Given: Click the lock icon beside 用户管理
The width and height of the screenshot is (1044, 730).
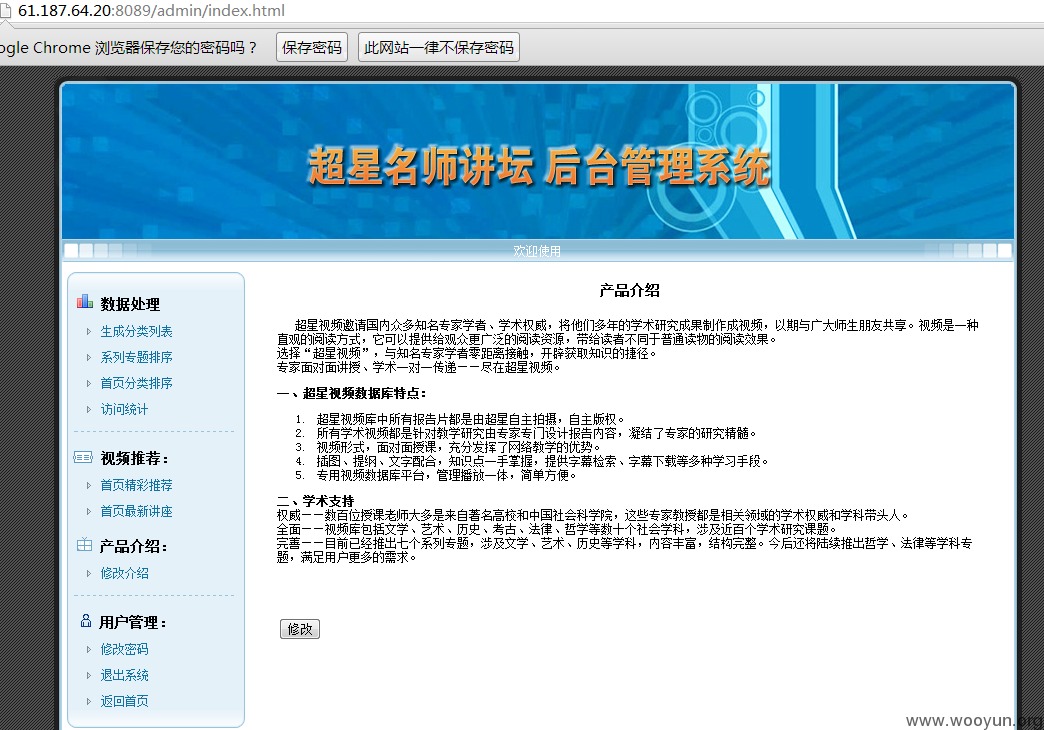Looking at the screenshot, I should 86,620.
